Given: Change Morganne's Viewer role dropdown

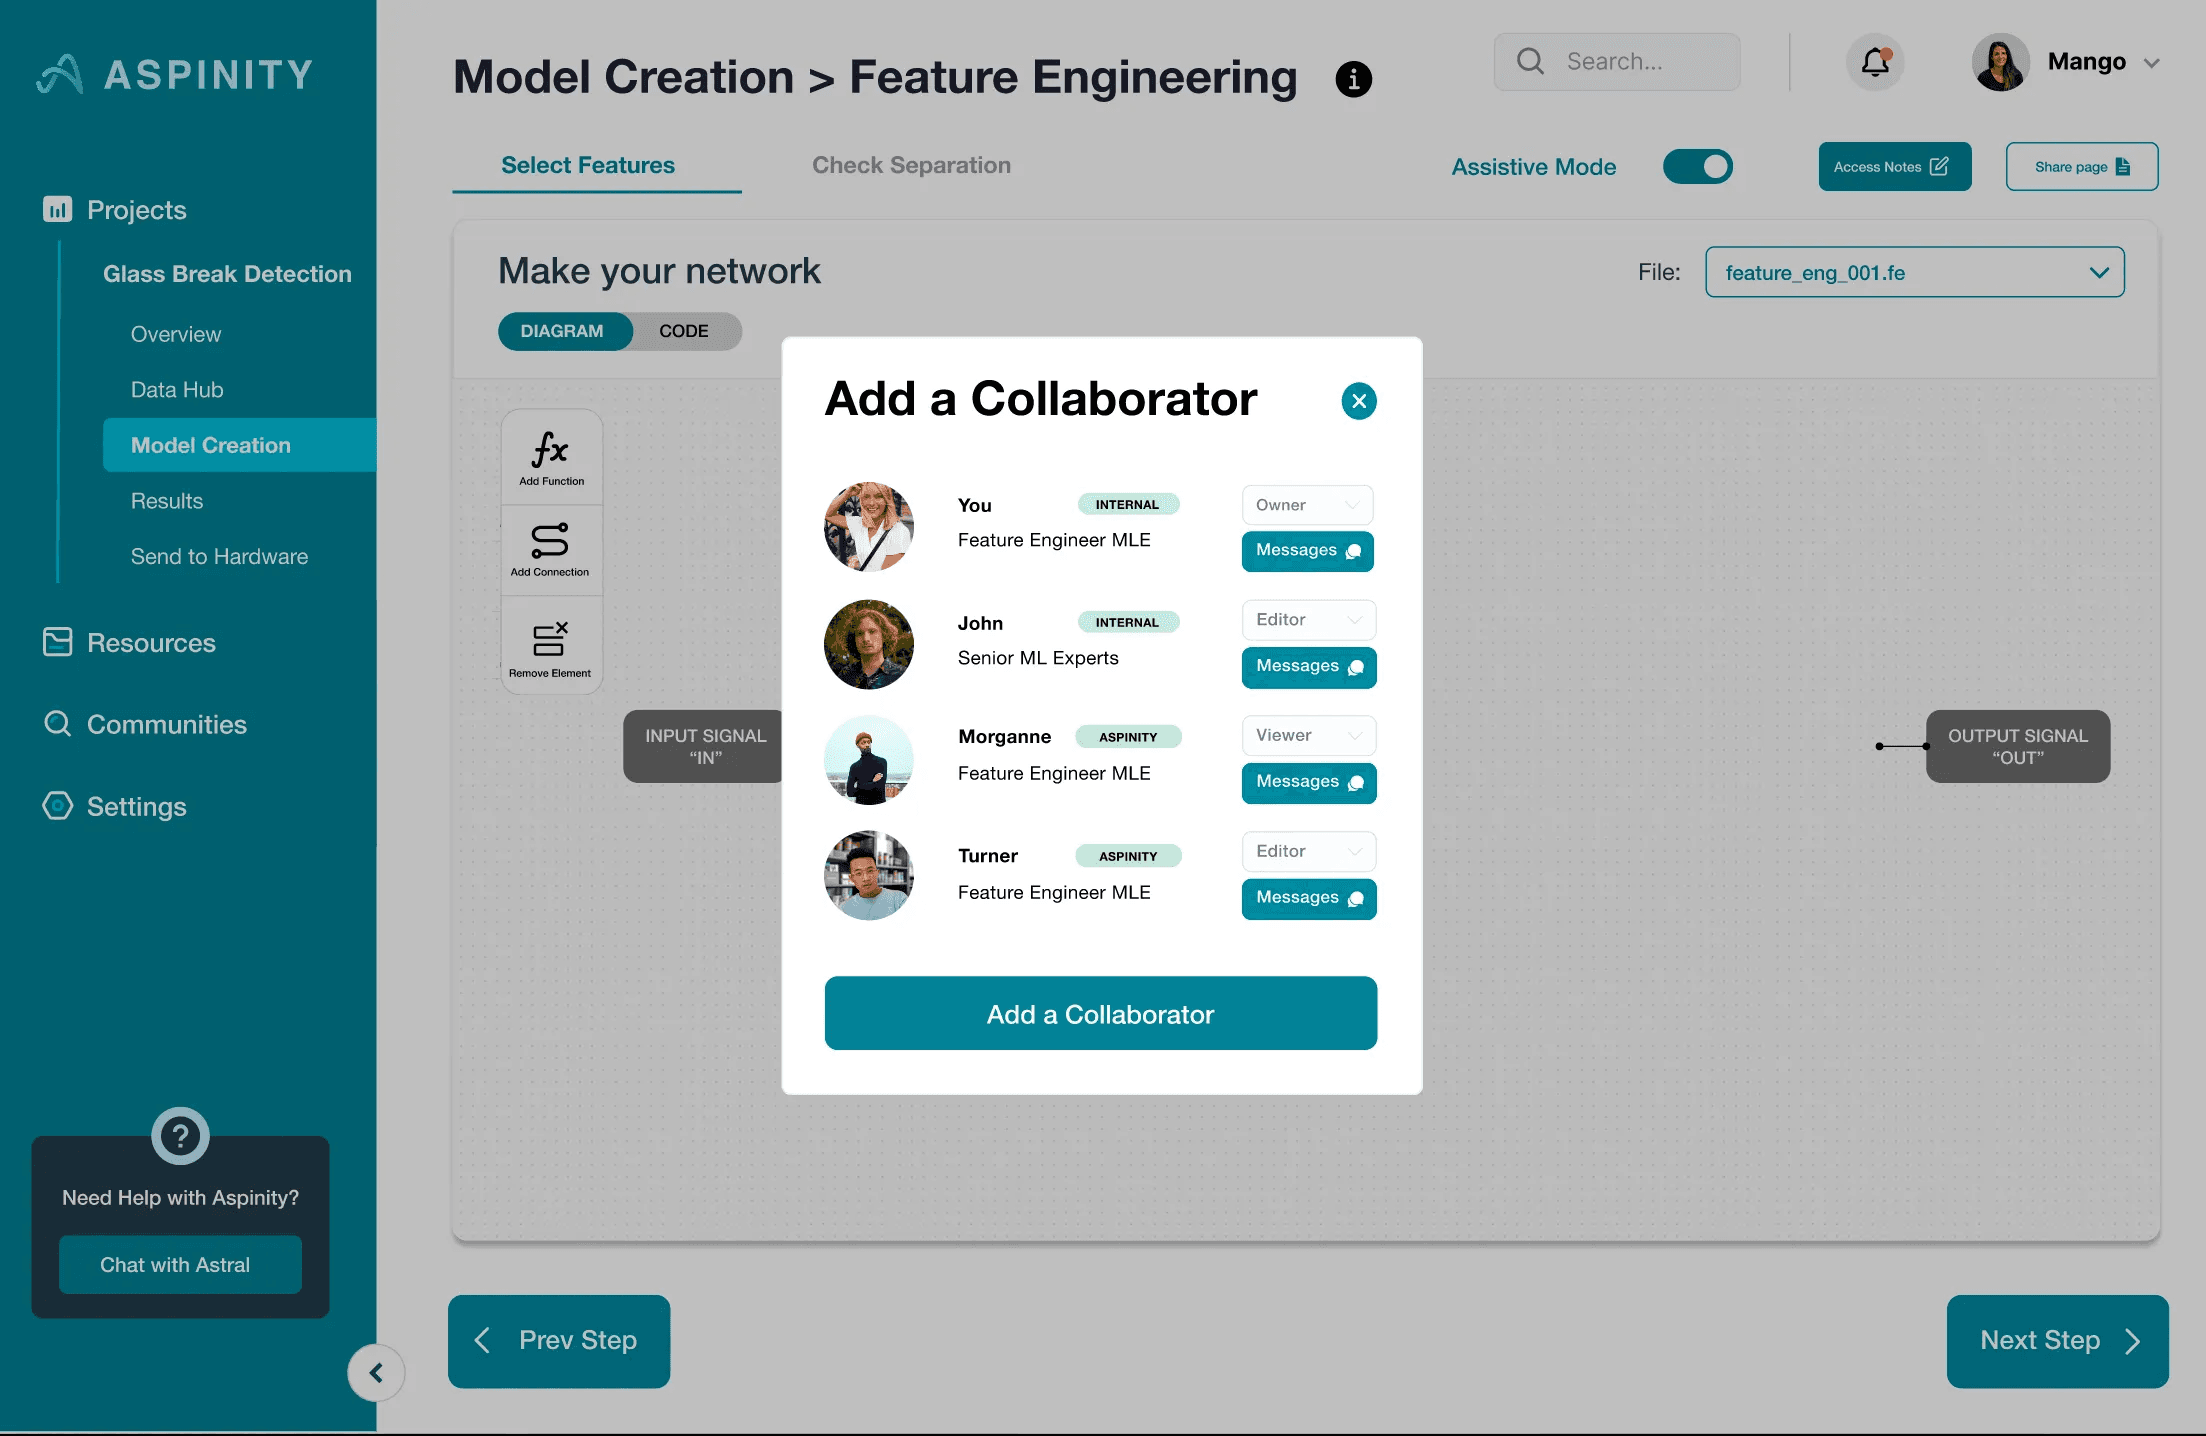Looking at the screenshot, I should click(x=1308, y=736).
